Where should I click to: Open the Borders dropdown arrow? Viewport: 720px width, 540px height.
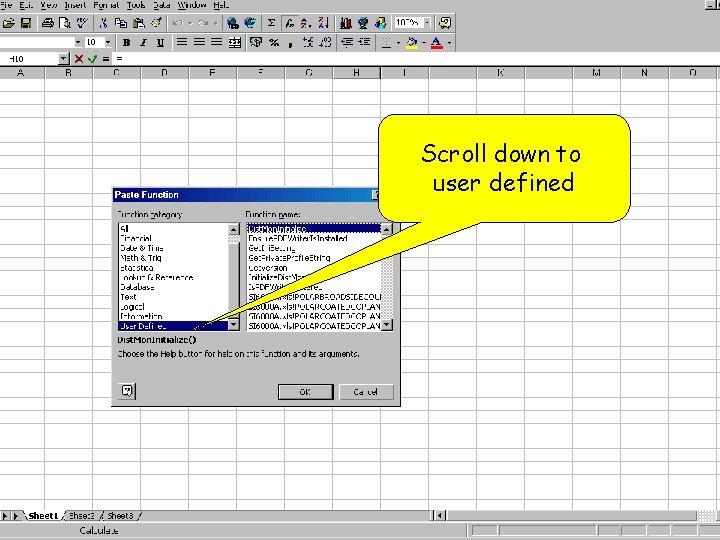(x=398, y=43)
